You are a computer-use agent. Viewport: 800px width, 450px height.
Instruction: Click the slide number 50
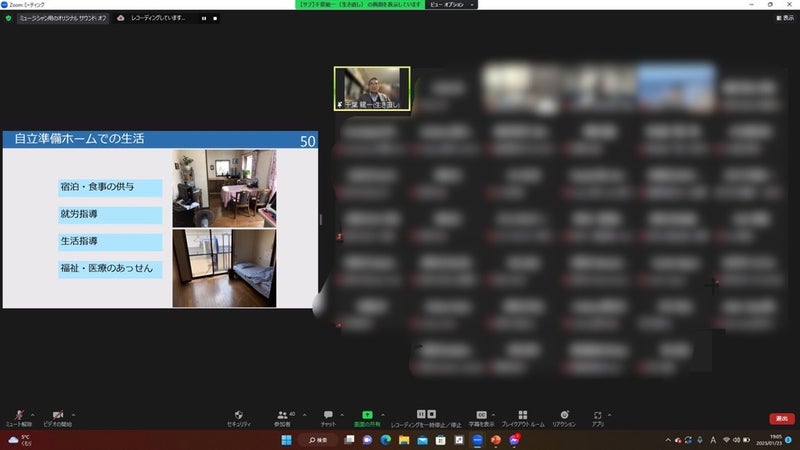(307, 141)
